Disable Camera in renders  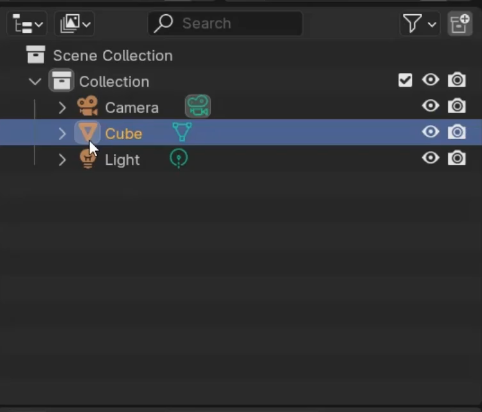click(457, 106)
